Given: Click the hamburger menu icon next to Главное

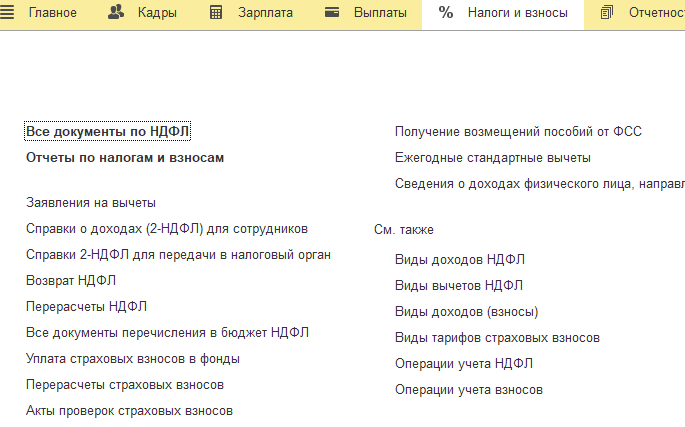Looking at the screenshot, I should click(8, 13).
